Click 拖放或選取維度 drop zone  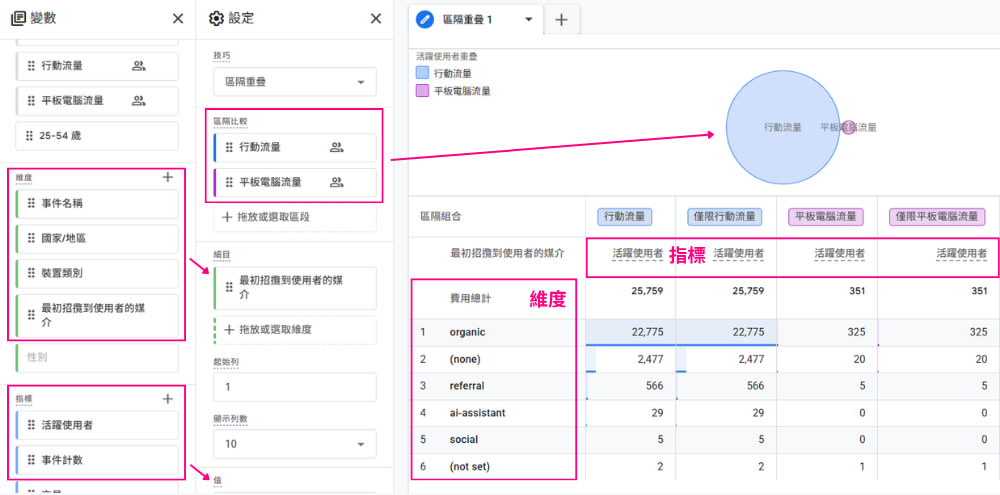[x=295, y=330]
